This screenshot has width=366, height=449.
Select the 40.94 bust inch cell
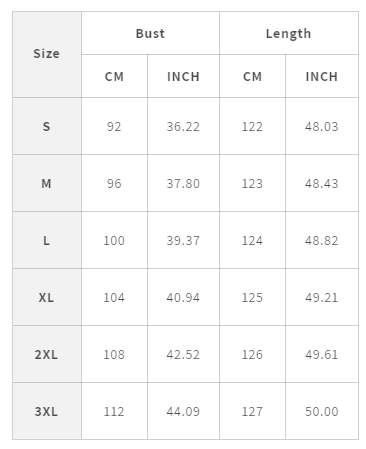coord(183,297)
